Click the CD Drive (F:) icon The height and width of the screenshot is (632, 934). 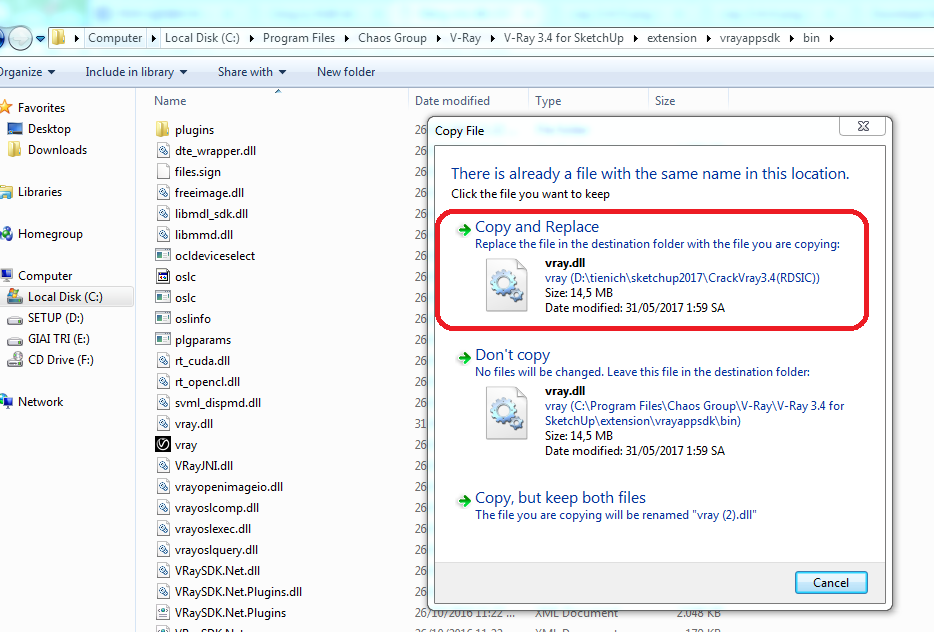click(15, 360)
